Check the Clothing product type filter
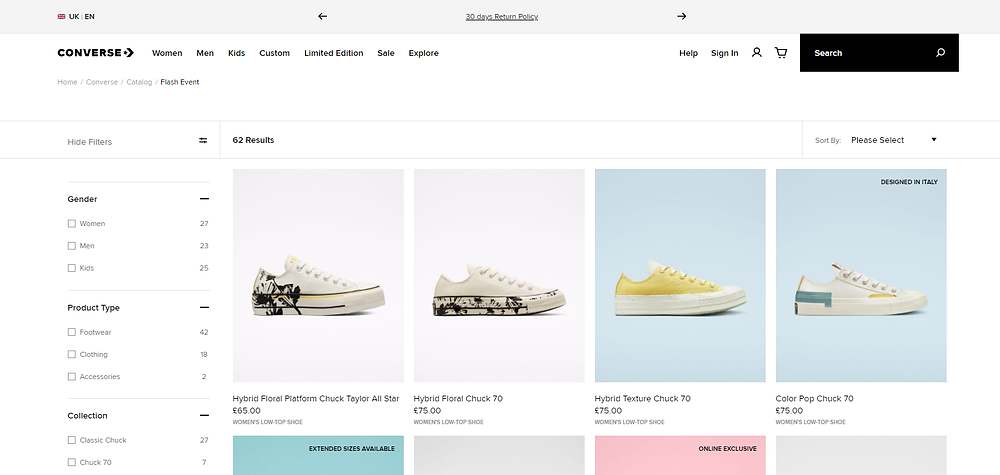Viewport: 1000px width, 475px height. (x=71, y=354)
